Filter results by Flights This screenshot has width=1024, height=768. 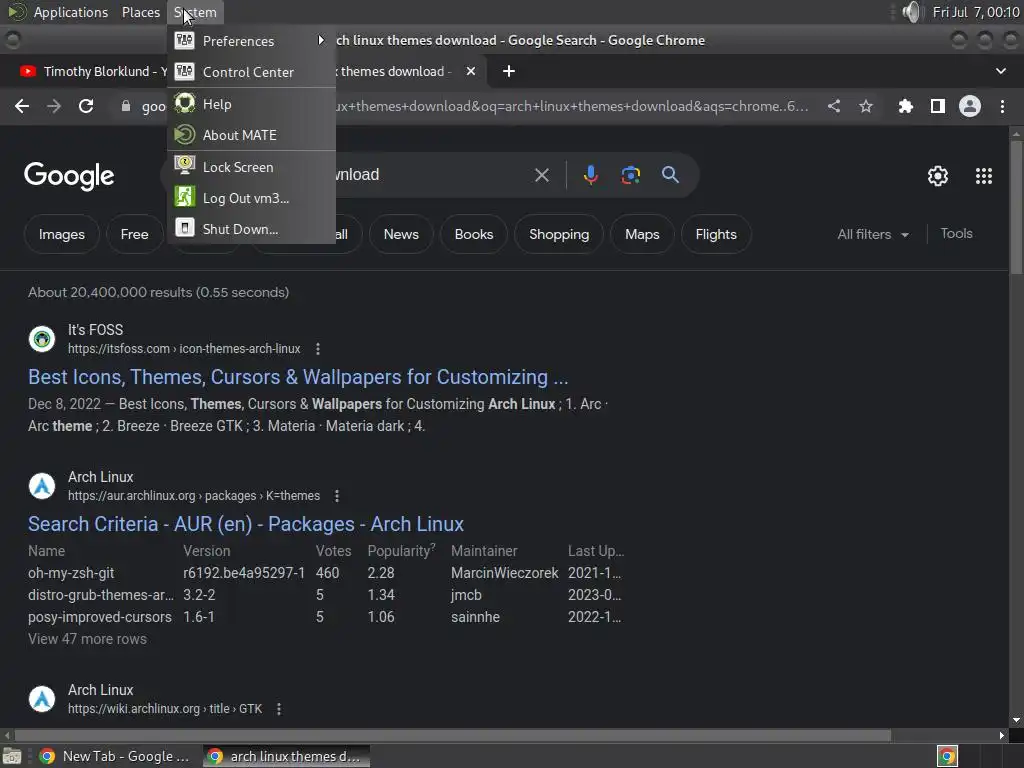[x=716, y=234]
